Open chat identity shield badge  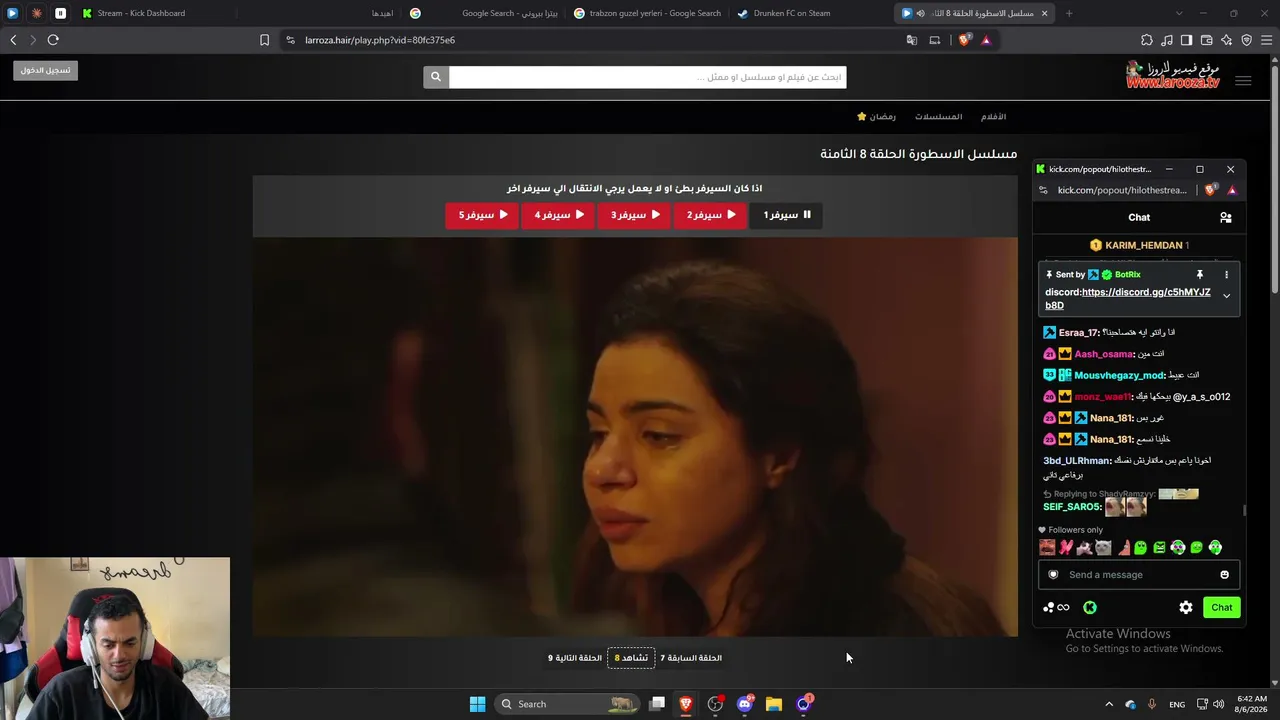point(1053,575)
